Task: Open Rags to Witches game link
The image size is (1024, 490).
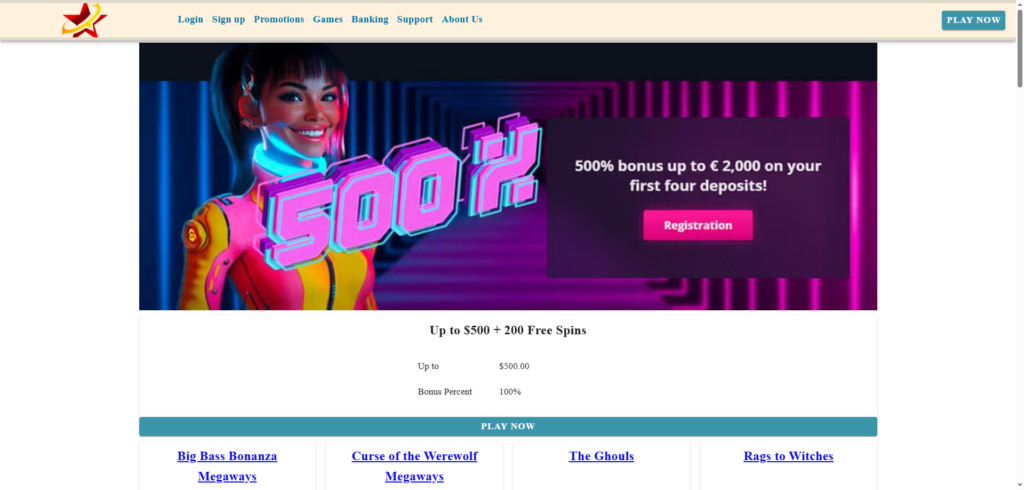Action: coord(788,456)
